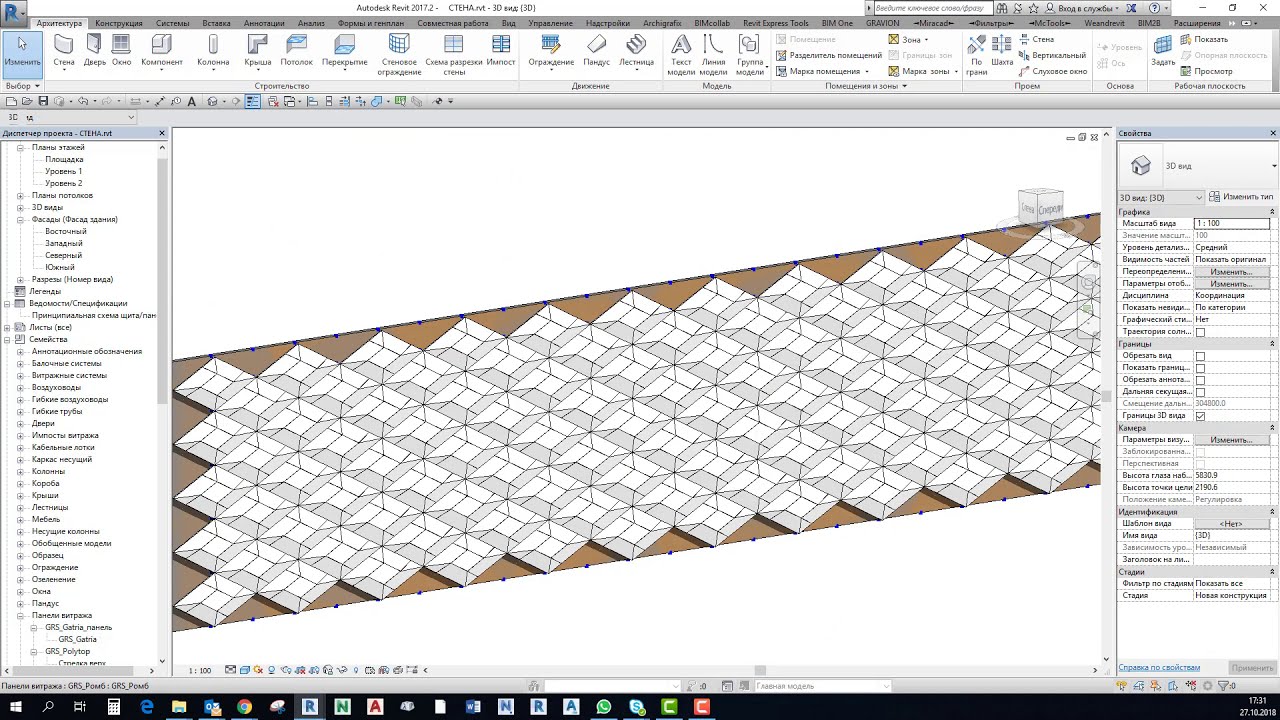Select the Ограждение (Railing) tool
The image size is (1280, 720).
[551, 51]
